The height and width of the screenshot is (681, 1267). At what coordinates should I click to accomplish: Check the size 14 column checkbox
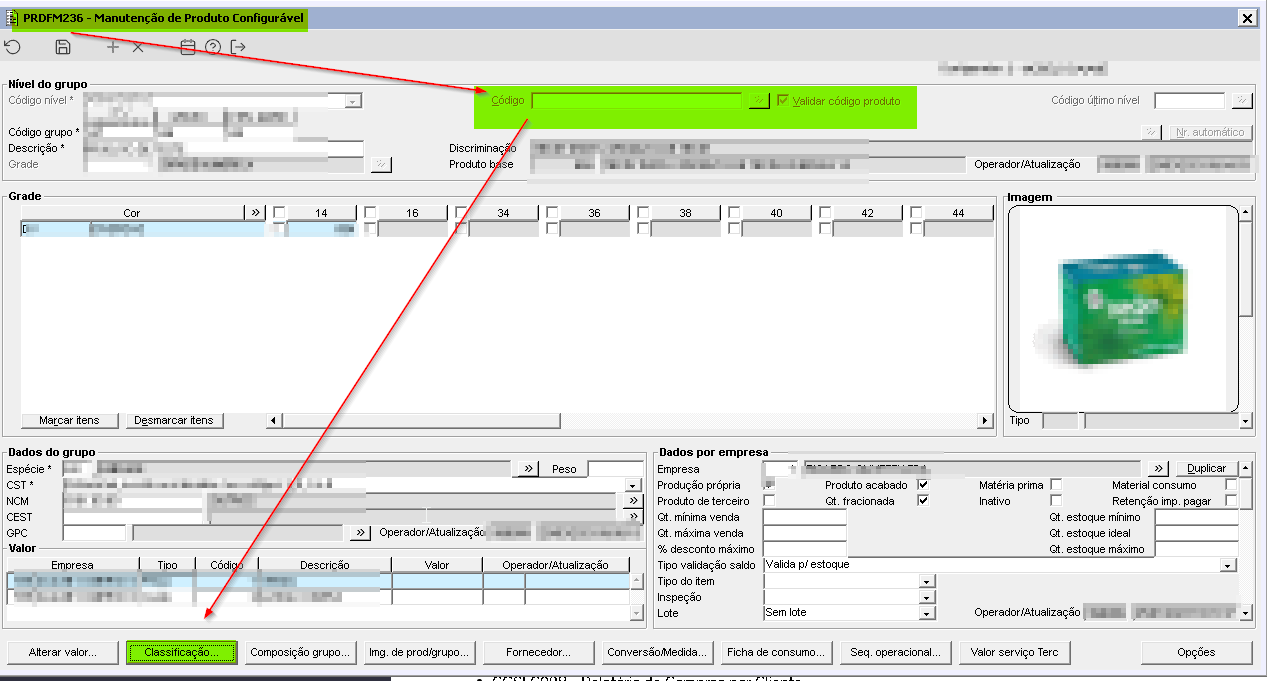coord(280,212)
